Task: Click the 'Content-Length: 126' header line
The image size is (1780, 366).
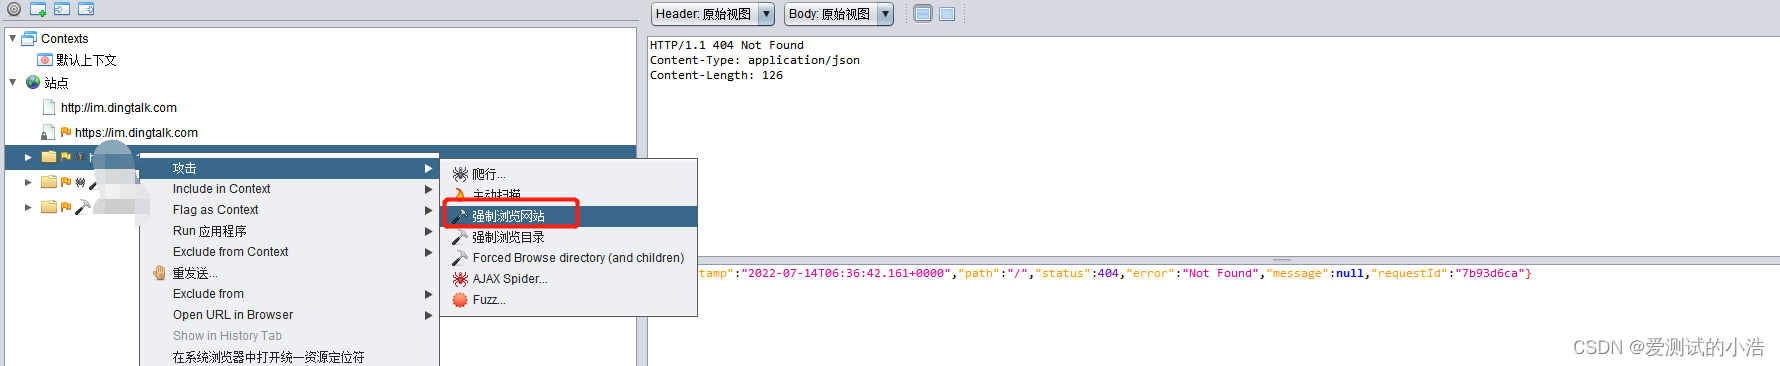Action: [x=716, y=75]
